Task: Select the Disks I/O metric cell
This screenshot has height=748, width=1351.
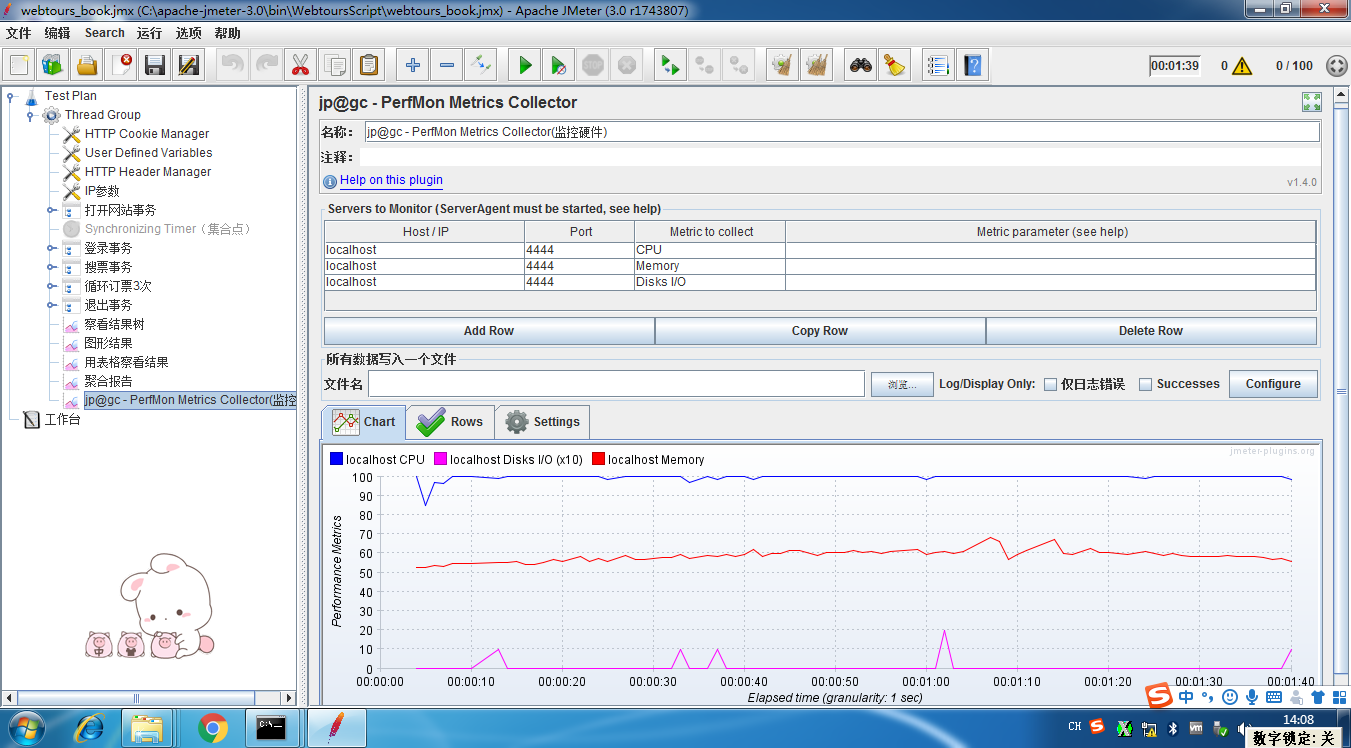Action: tap(709, 282)
